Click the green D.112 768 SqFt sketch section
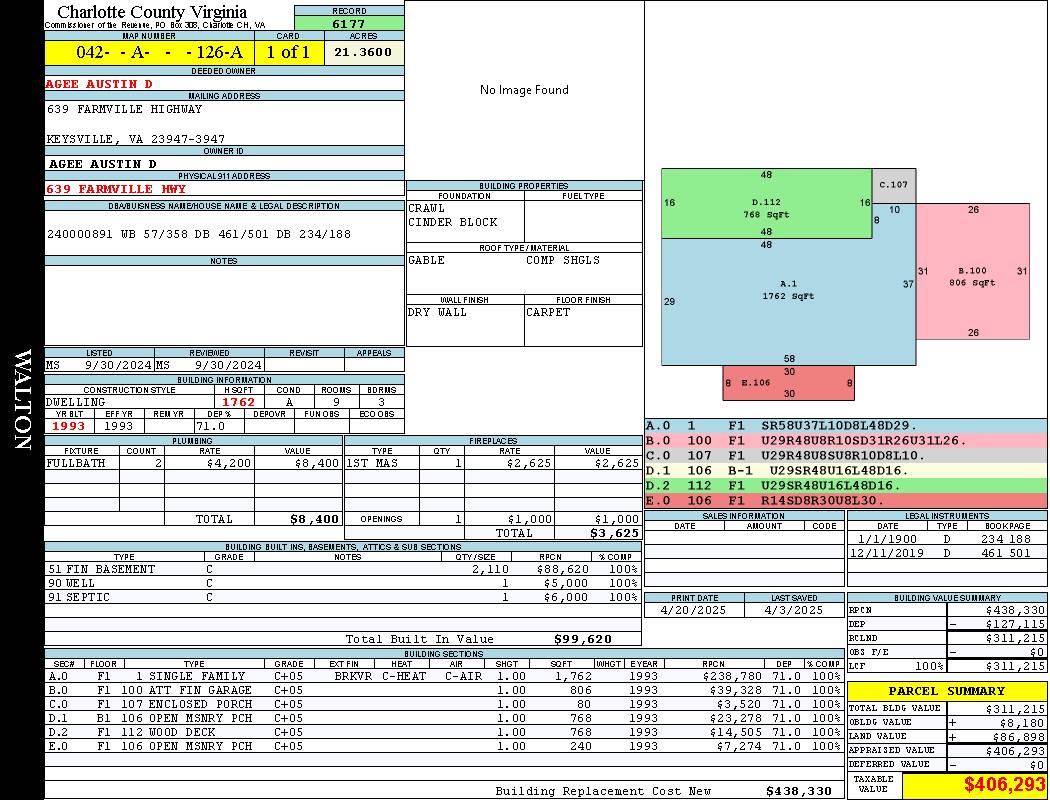 pos(766,204)
